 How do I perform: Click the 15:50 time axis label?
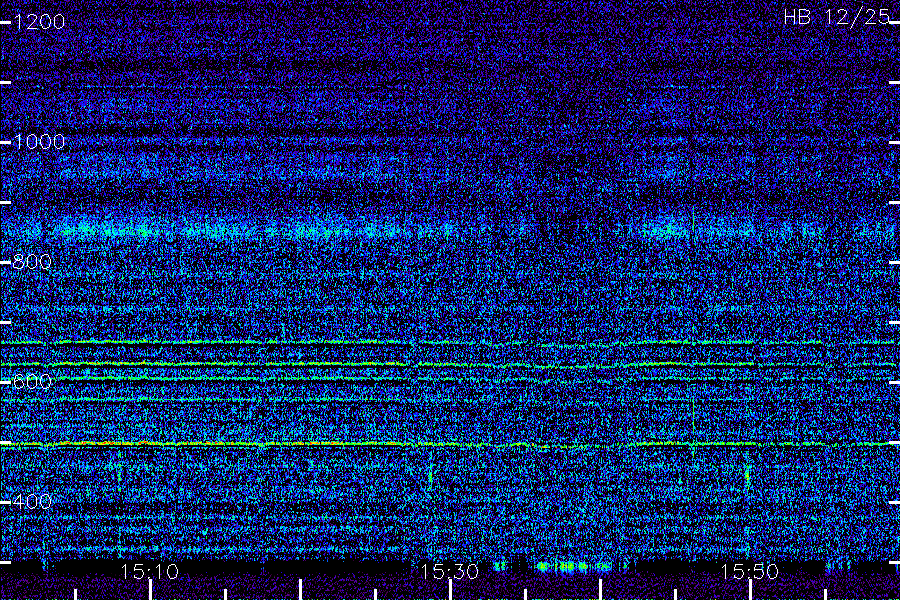click(749, 572)
